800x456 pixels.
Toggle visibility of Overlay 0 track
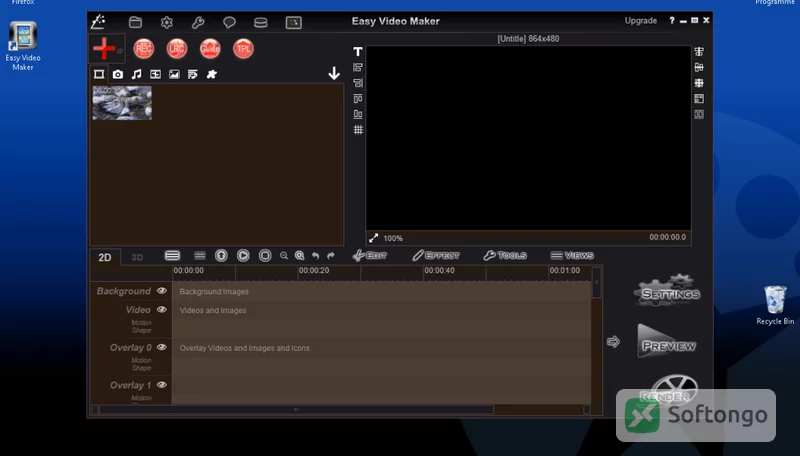coord(162,347)
